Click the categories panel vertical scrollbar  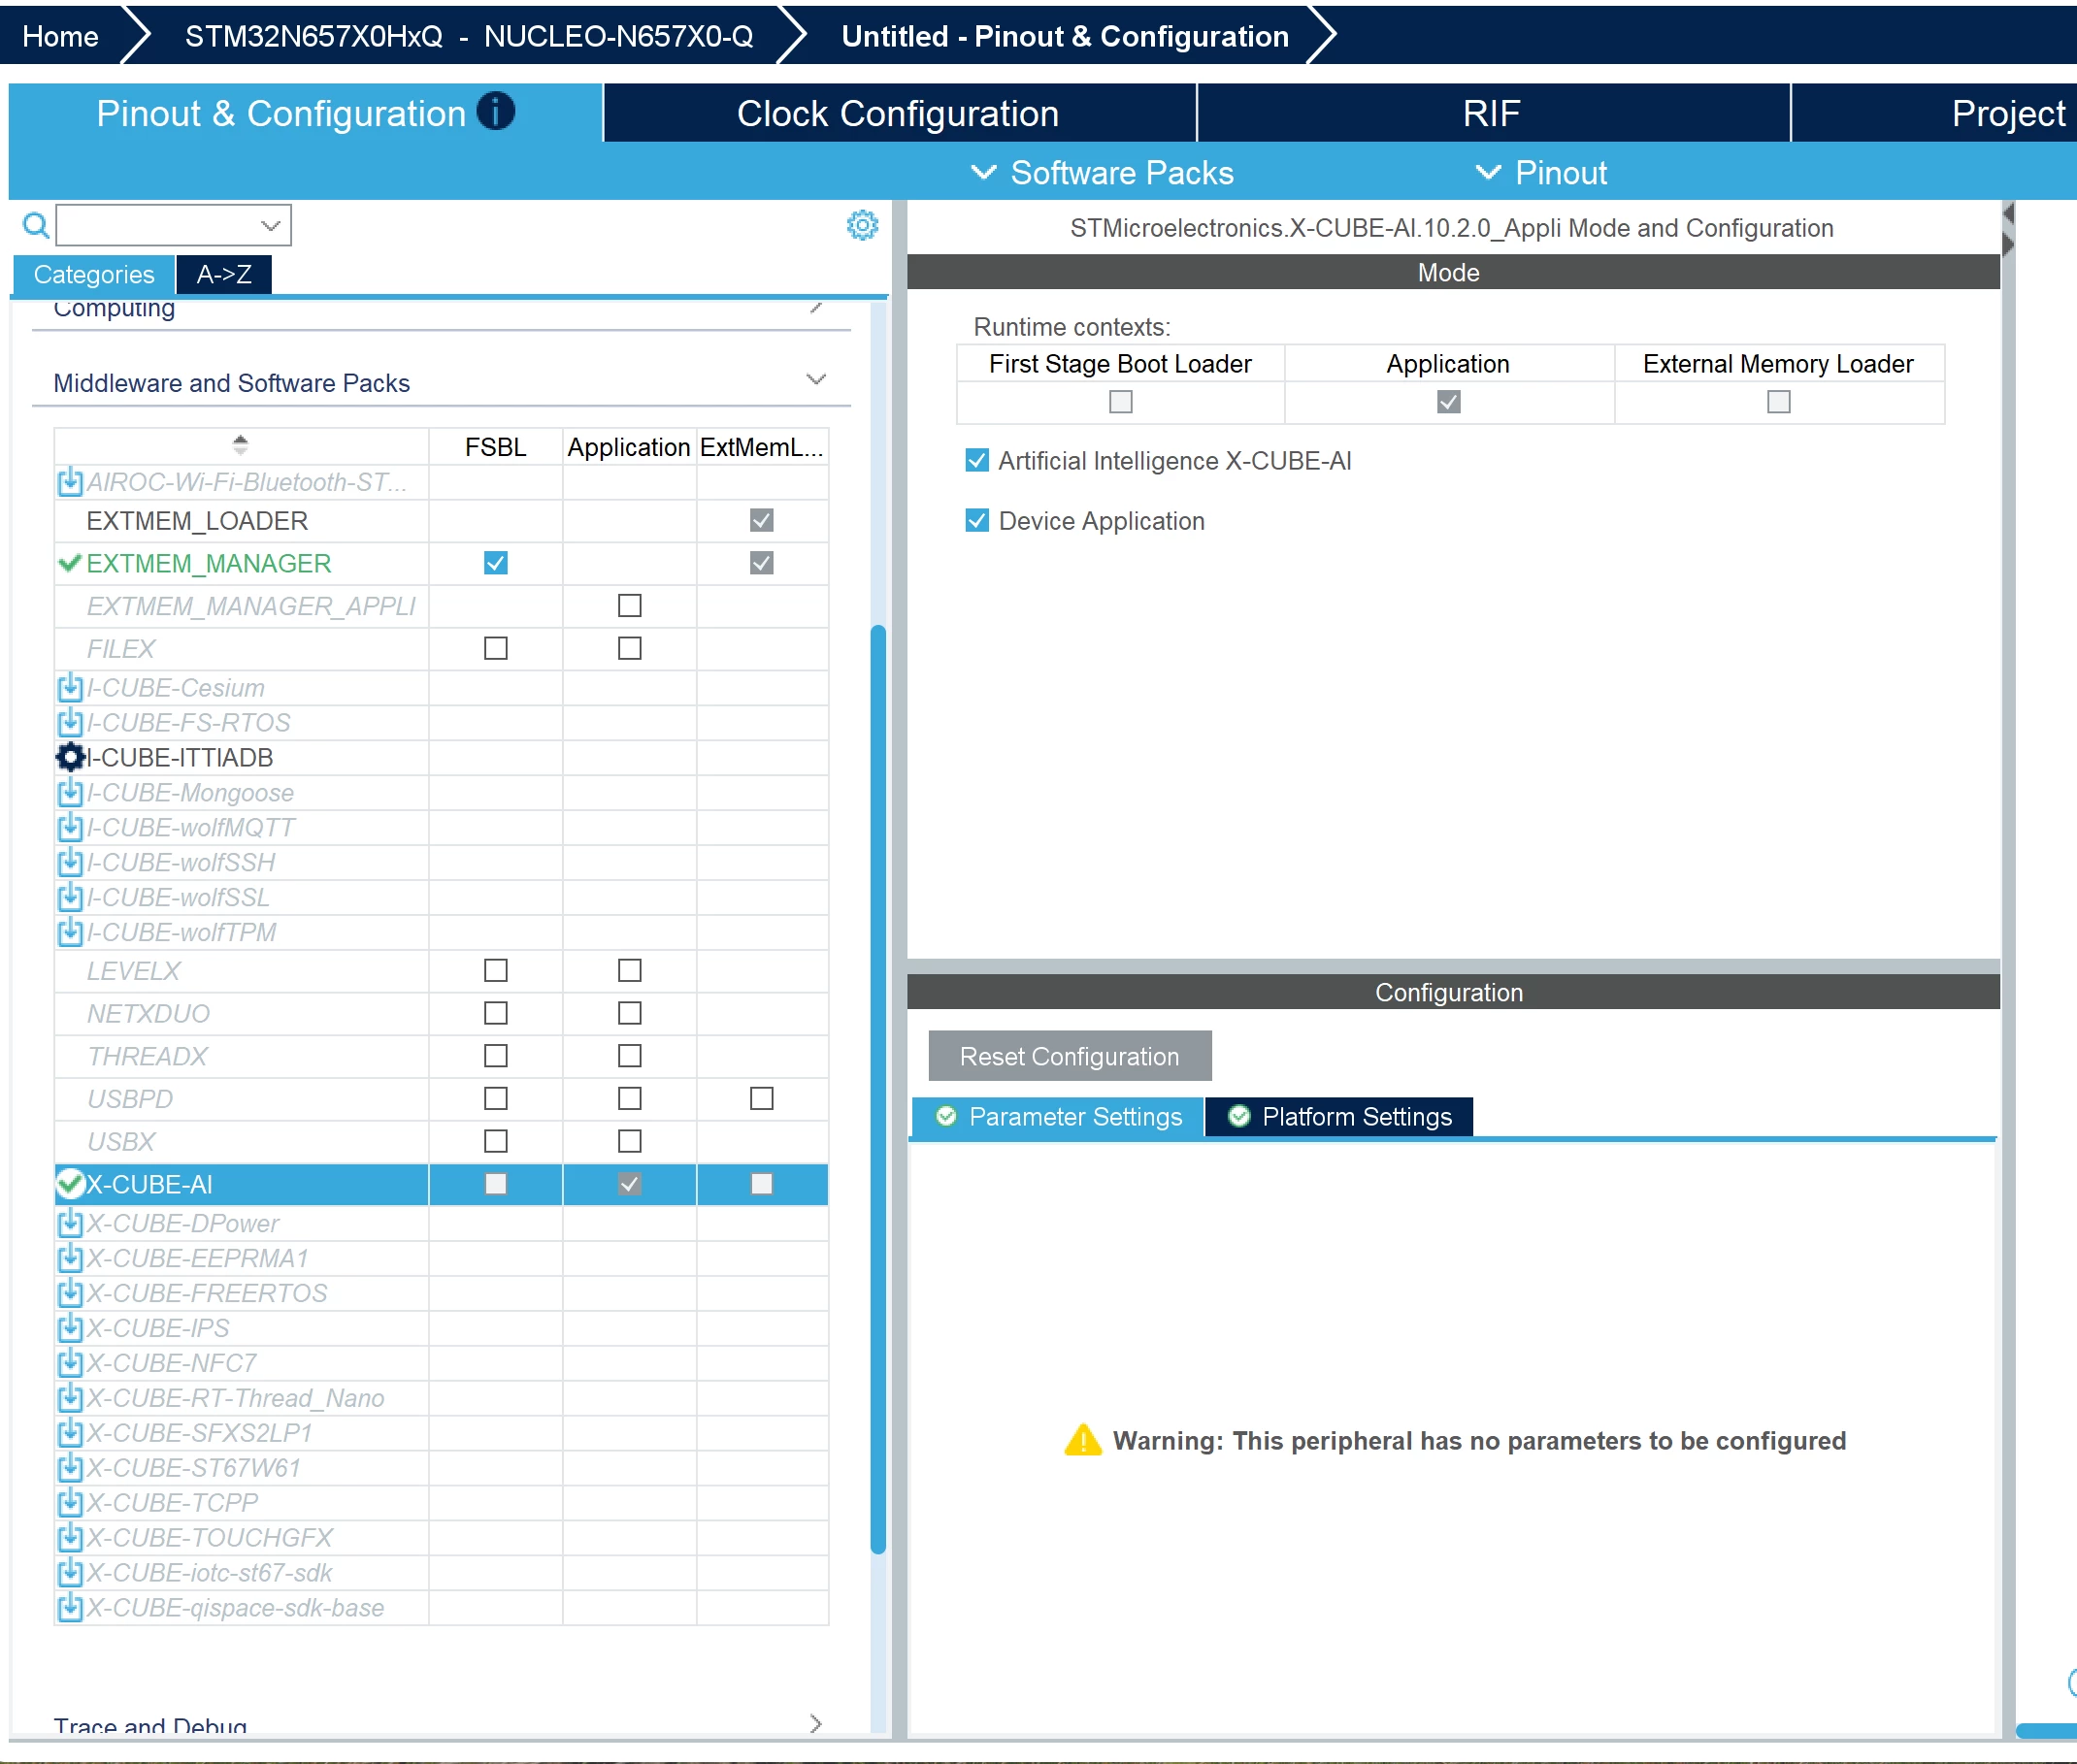click(878, 1088)
